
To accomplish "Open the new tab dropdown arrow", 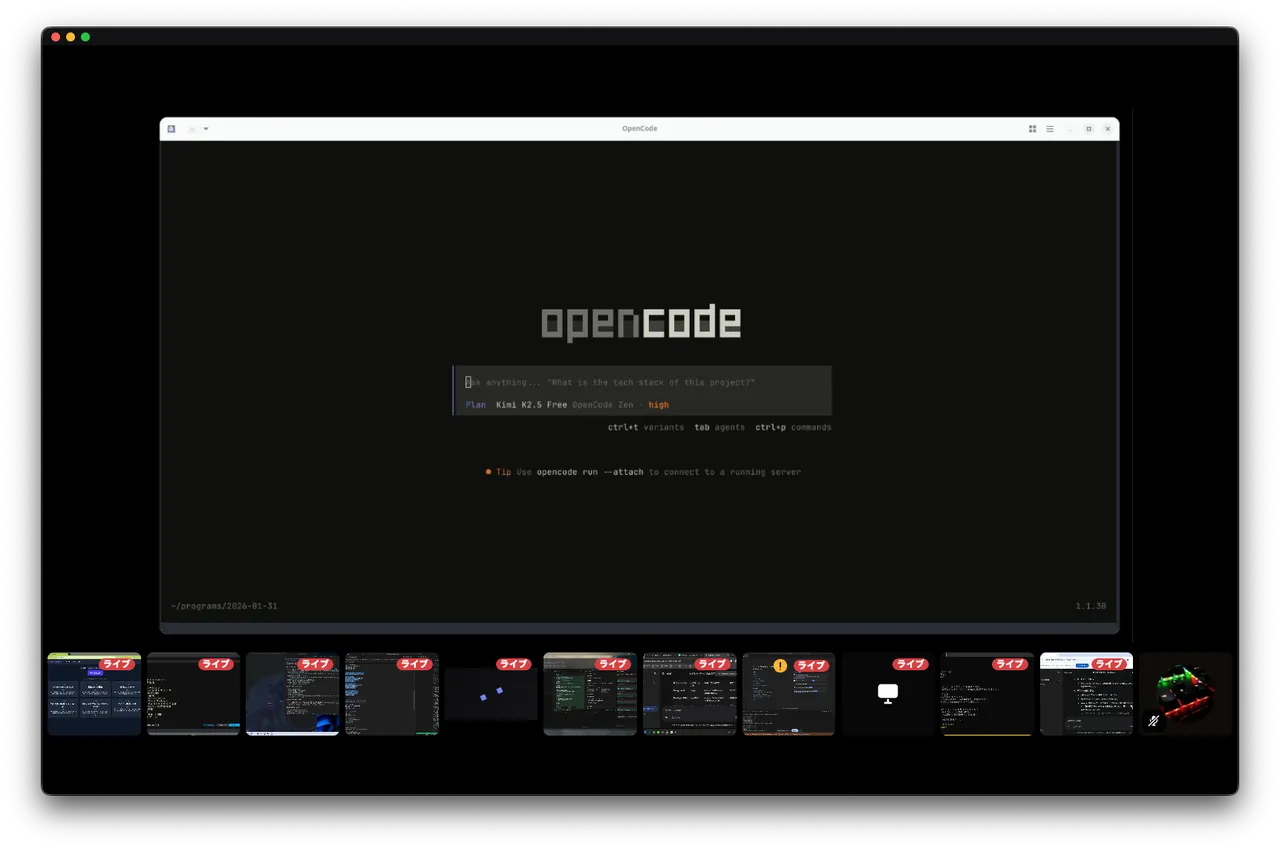I will click(x=206, y=129).
